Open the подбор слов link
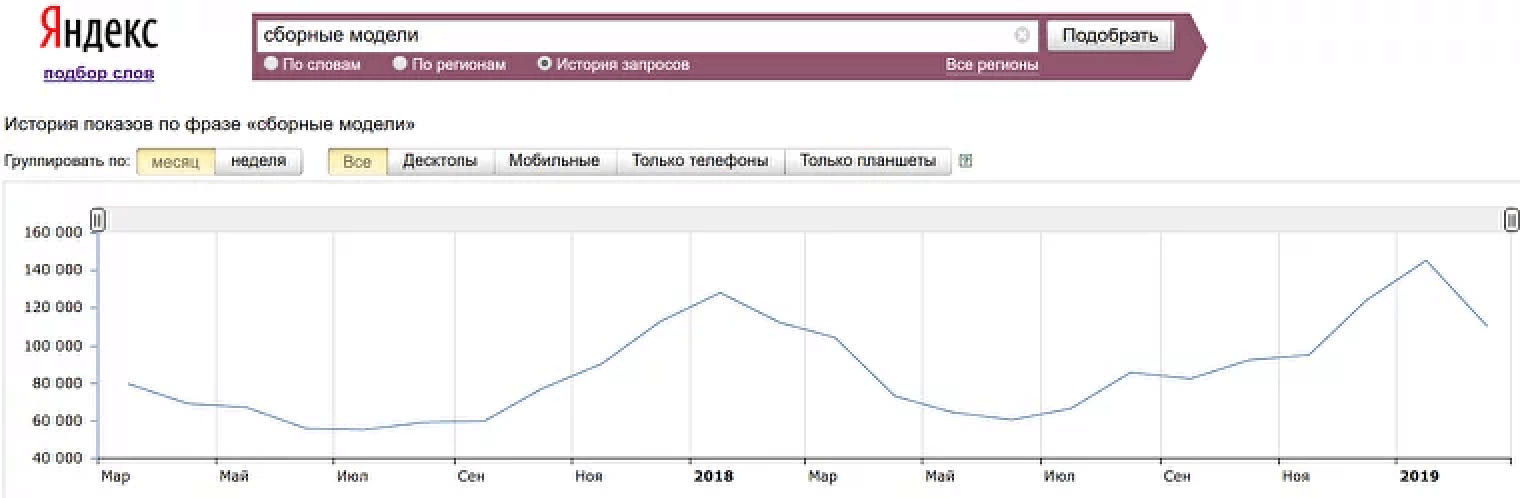 (98, 74)
